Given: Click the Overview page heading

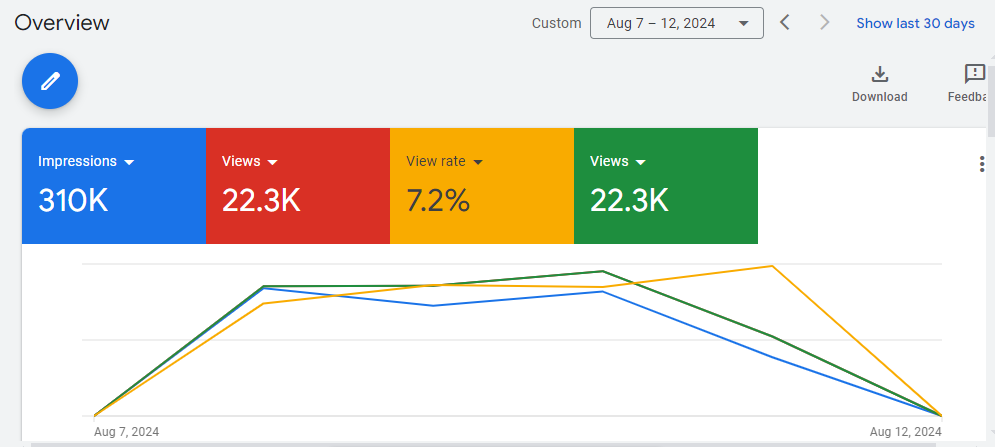Looking at the screenshot, I should pos(62,23).
